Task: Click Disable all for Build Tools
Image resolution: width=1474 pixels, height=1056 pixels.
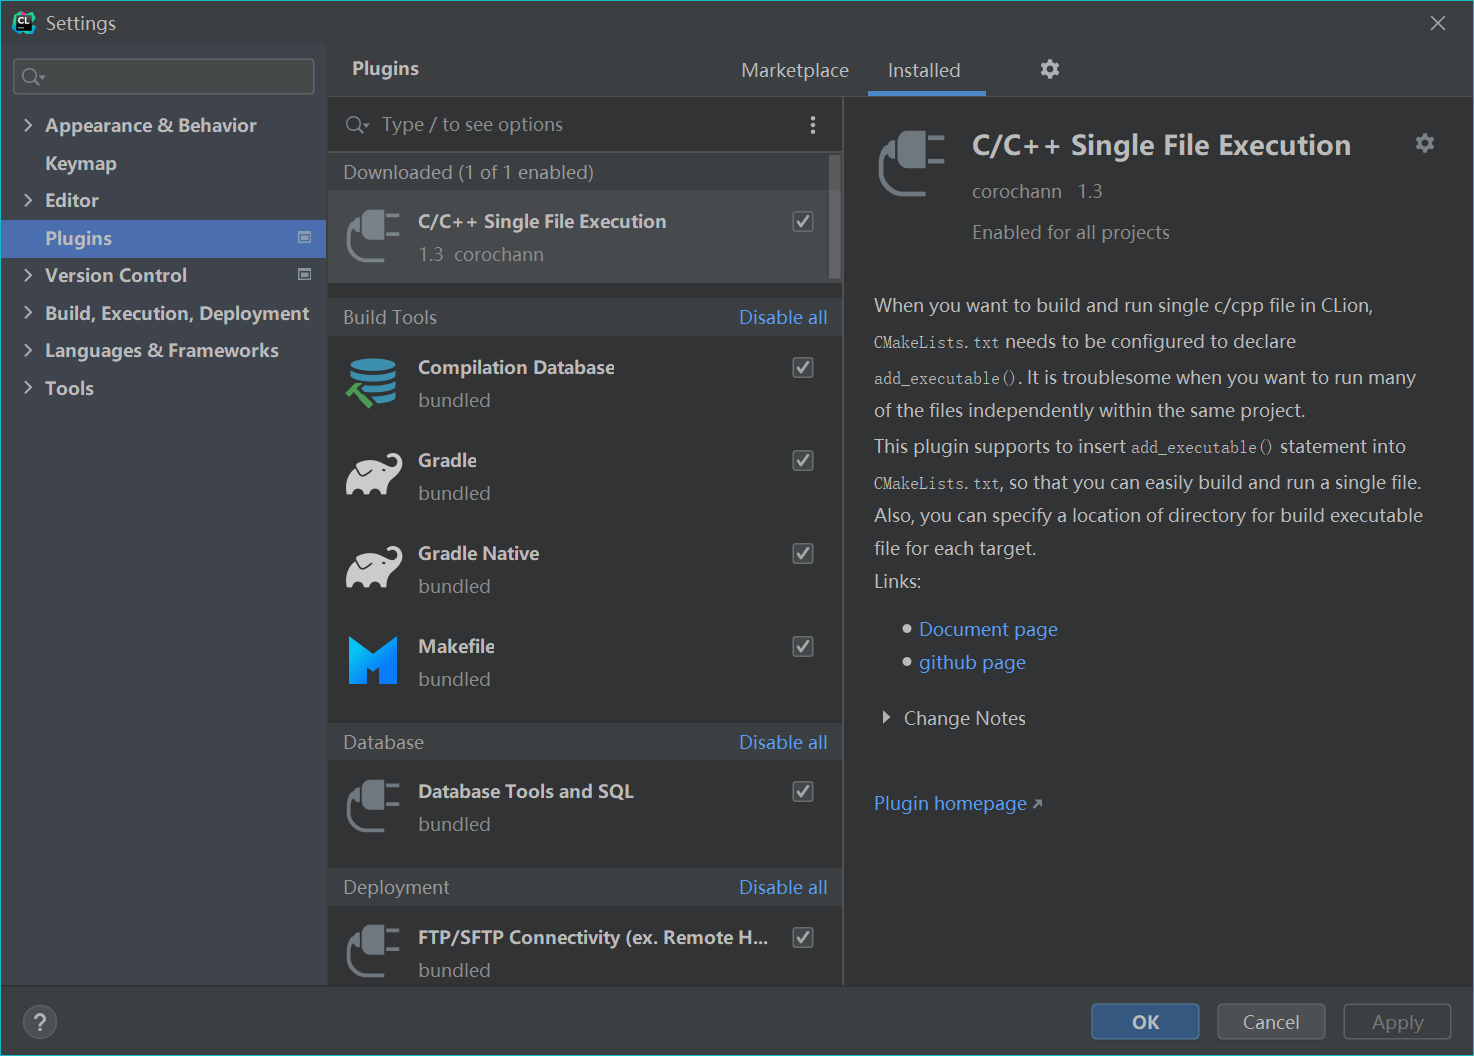Action: 783,317
